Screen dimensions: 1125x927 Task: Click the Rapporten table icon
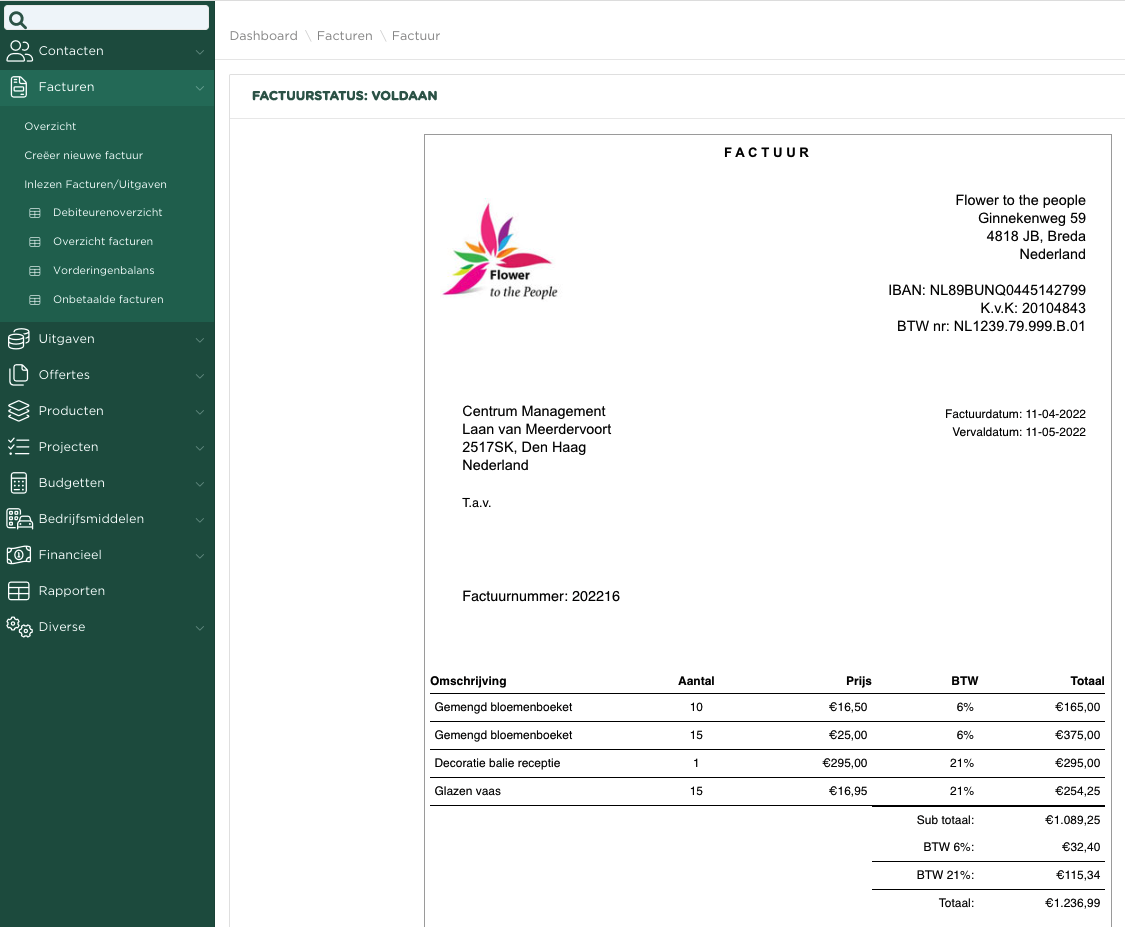18,591
